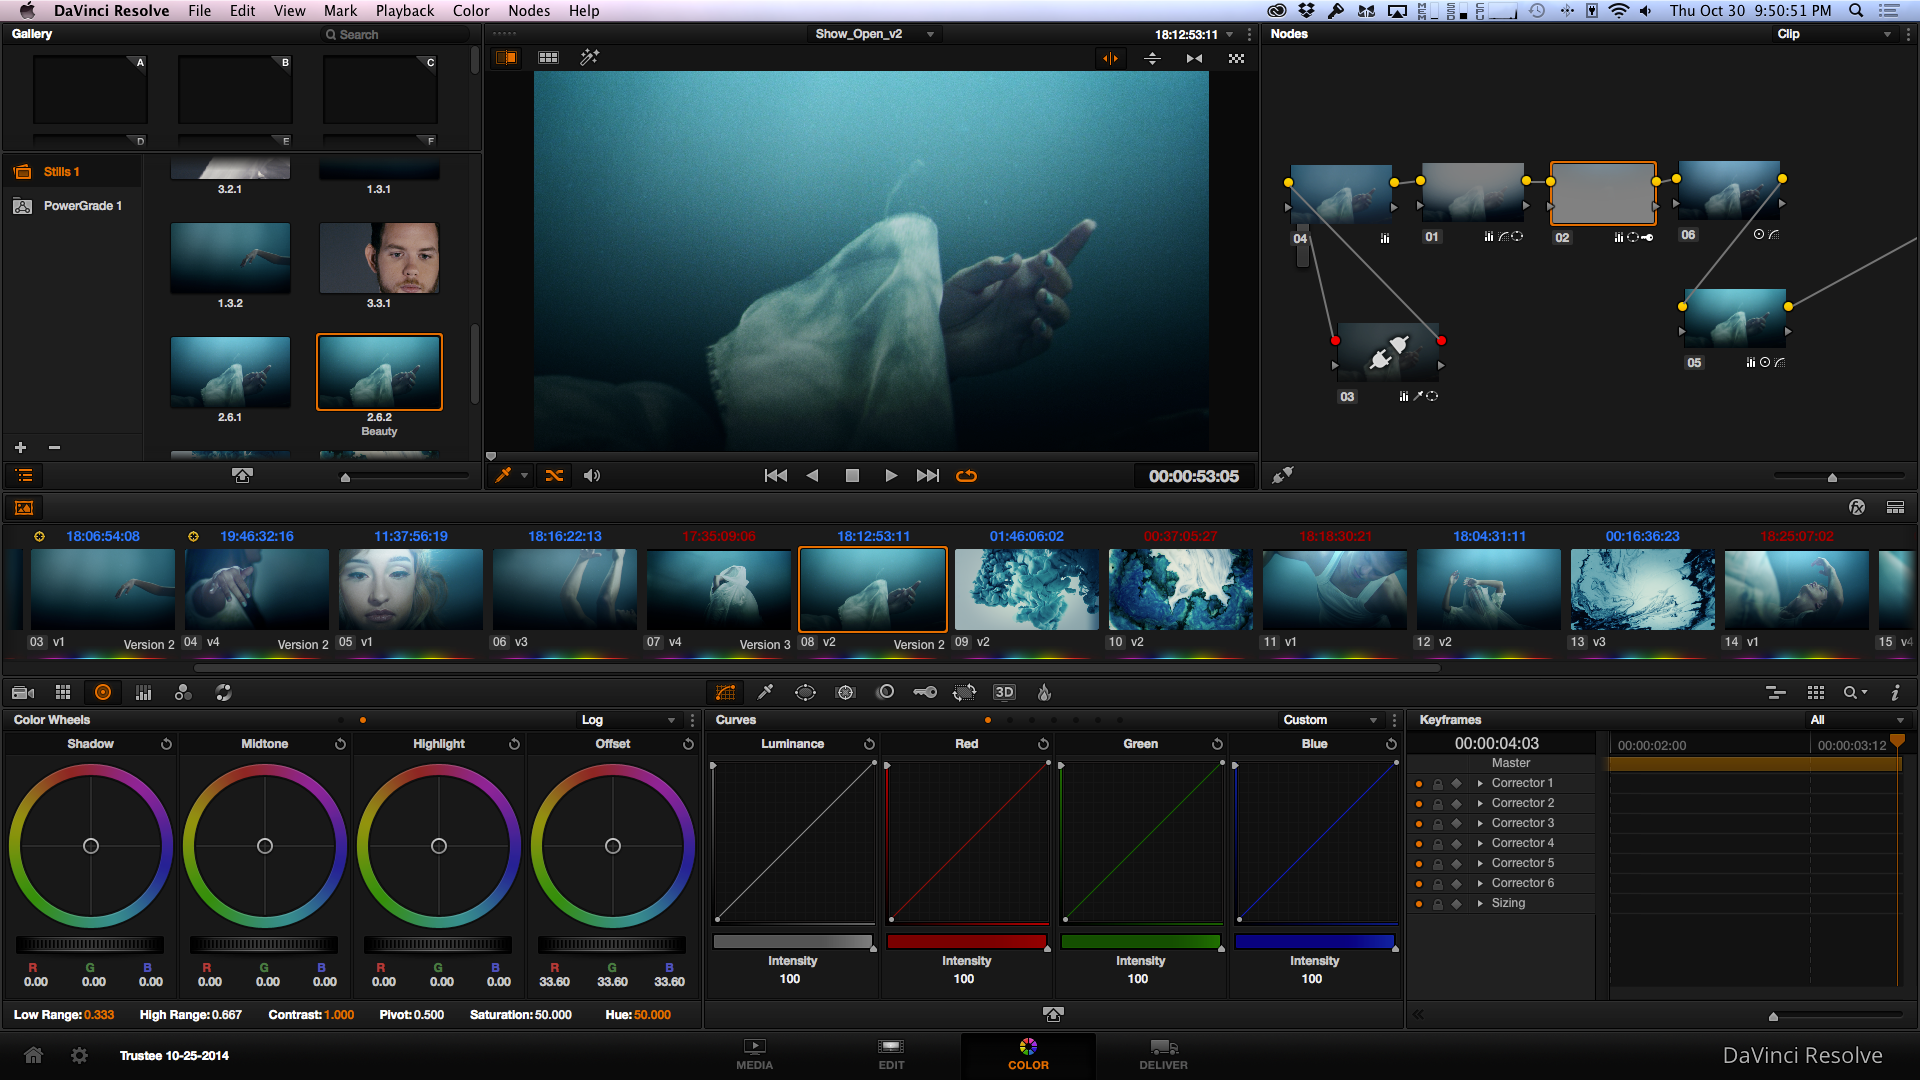
Task: Toggle enable dot for Corrector 1
Action: [x=1419, y=783]
